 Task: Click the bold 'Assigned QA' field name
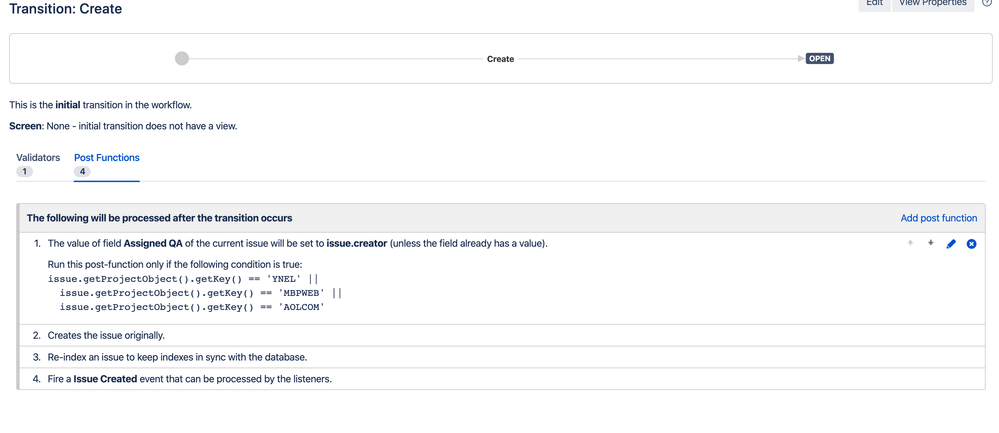click(x=153, y=243)
